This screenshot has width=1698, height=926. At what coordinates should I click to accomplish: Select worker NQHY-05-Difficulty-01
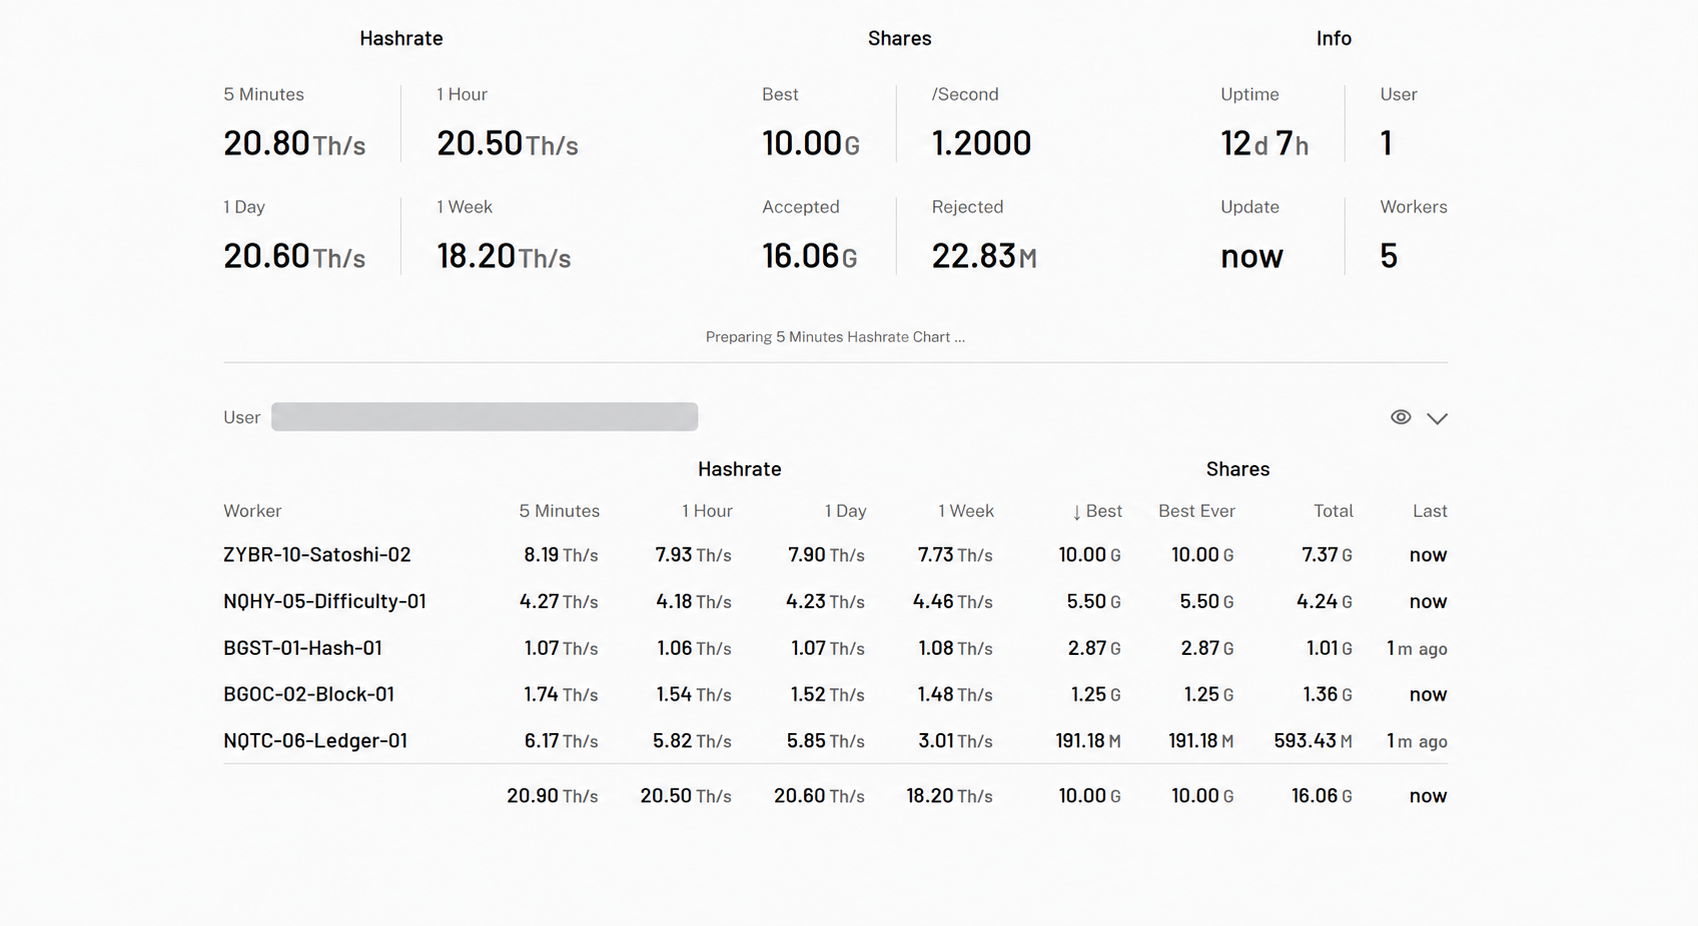tap(325, 601)
